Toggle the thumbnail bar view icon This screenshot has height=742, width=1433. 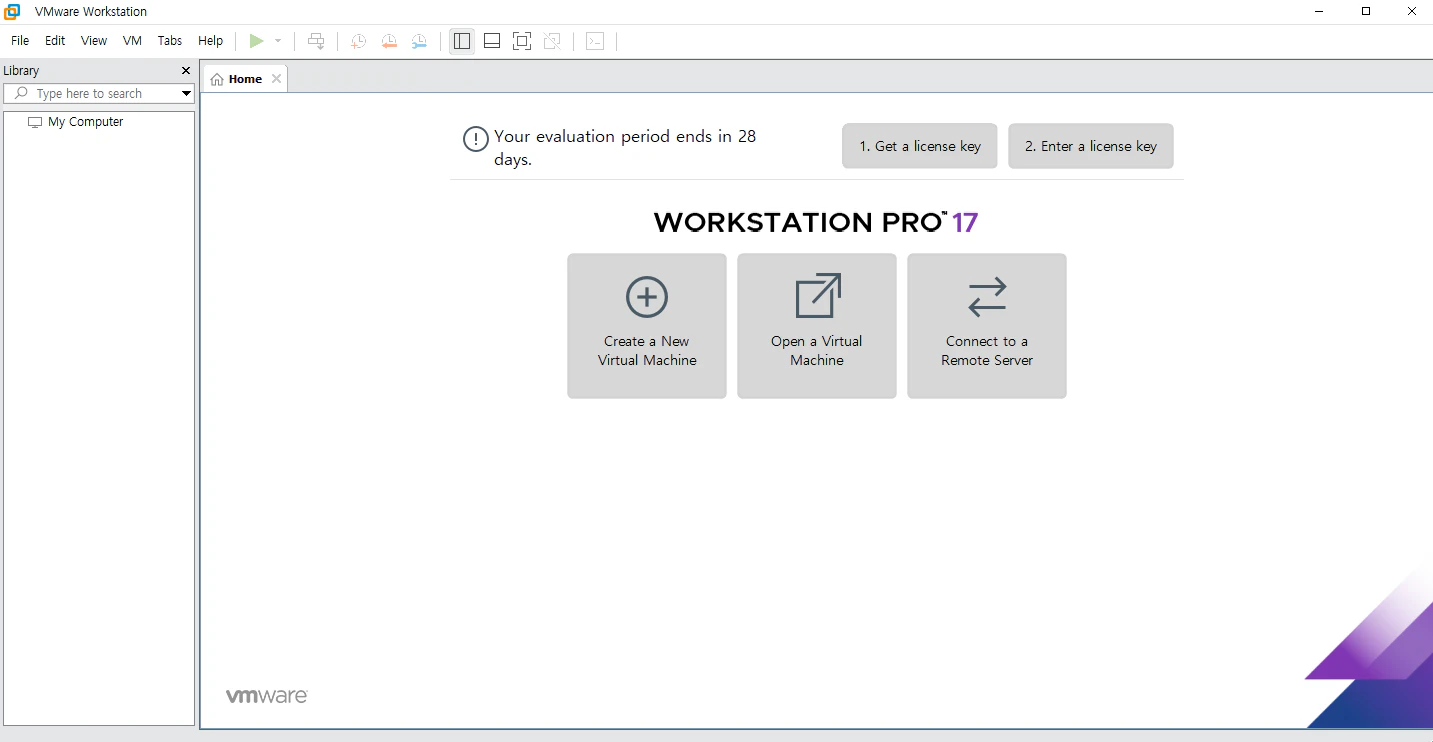point(492,41)
